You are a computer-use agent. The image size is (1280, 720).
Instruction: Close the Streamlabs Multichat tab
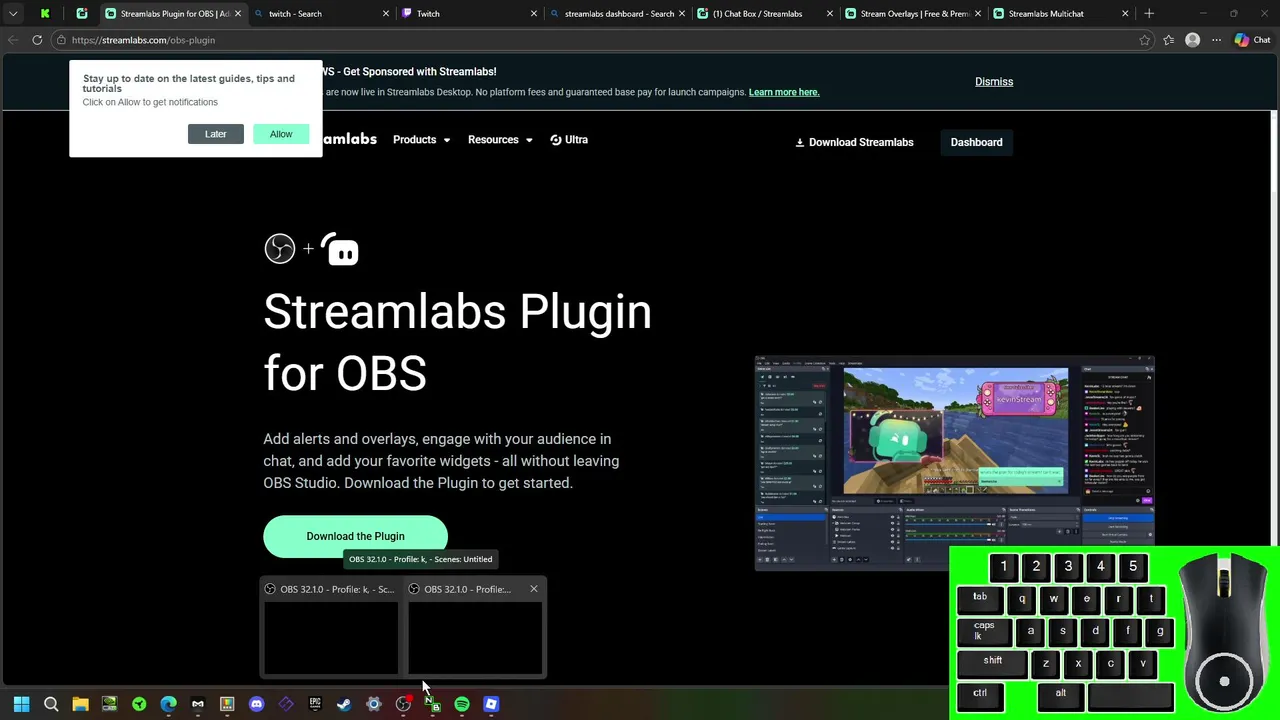pyautogui.click(x=1125, y=14)
